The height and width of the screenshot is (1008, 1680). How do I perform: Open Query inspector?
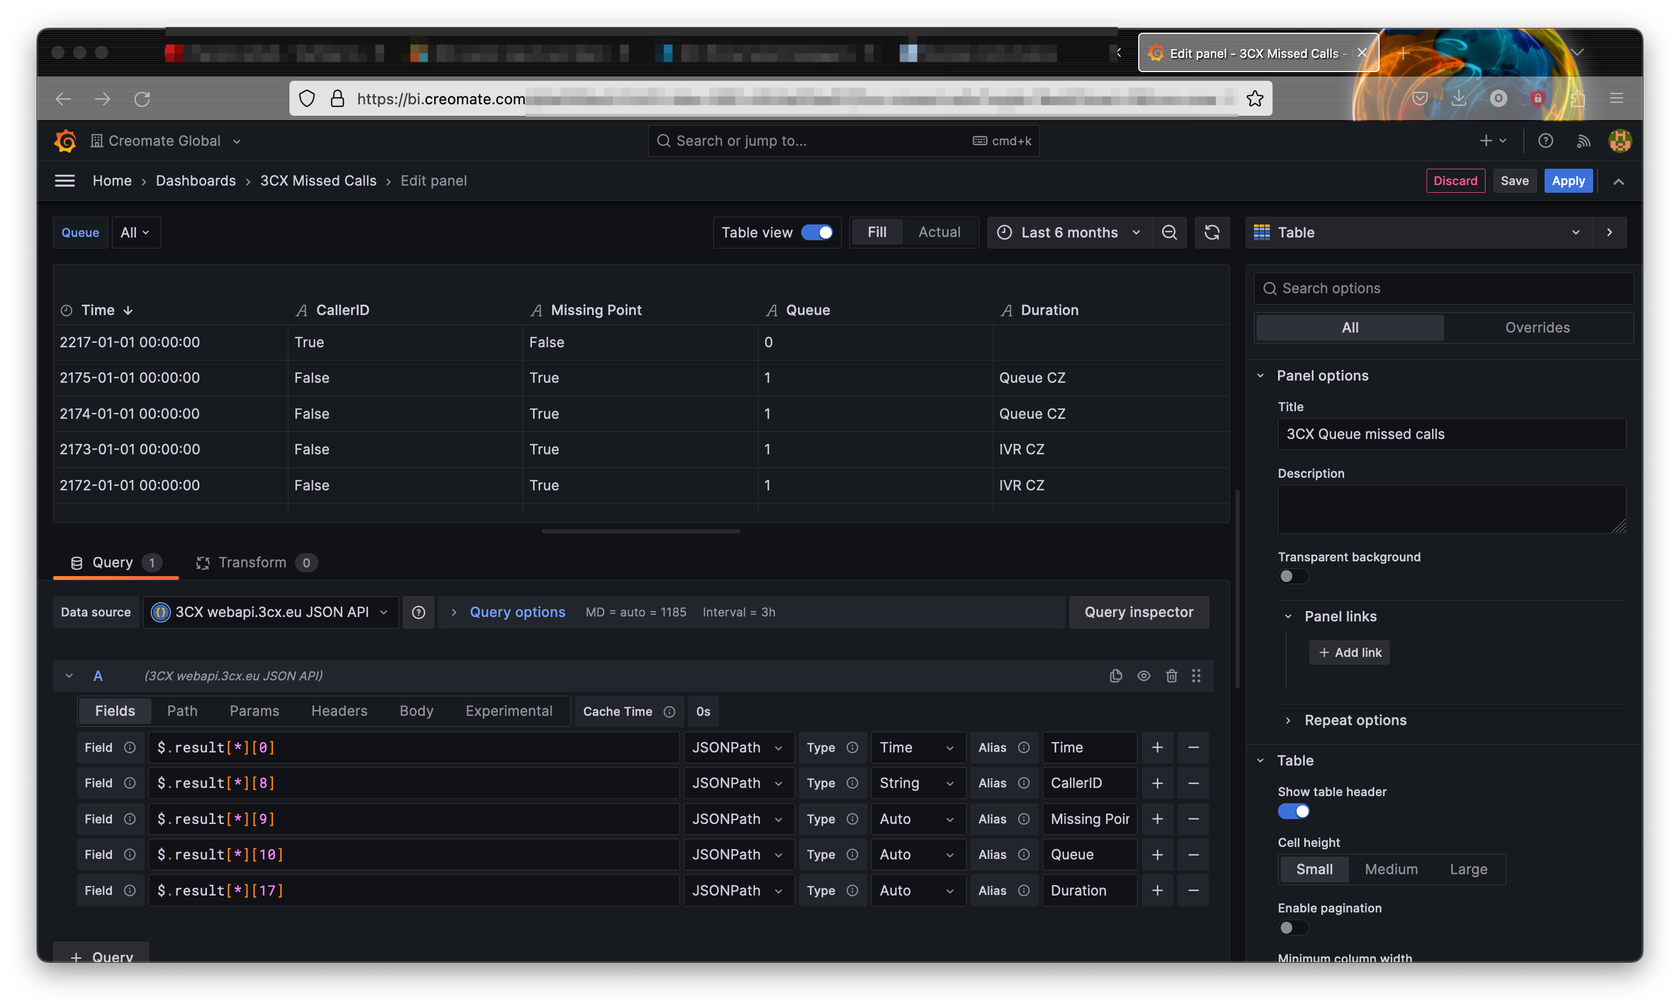(1138, 612)
